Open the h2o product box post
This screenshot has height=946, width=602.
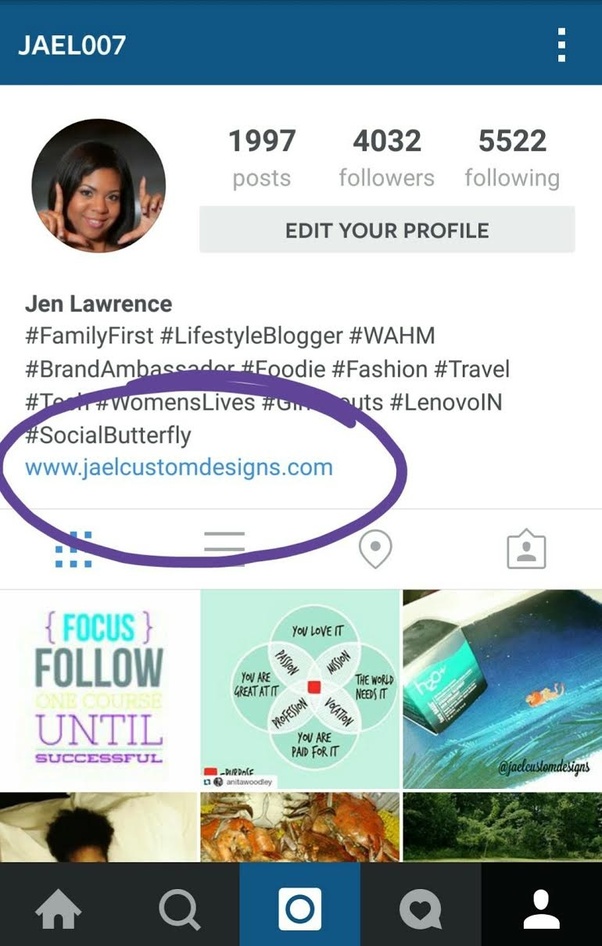pyautogui.click(x=502, y=689)
